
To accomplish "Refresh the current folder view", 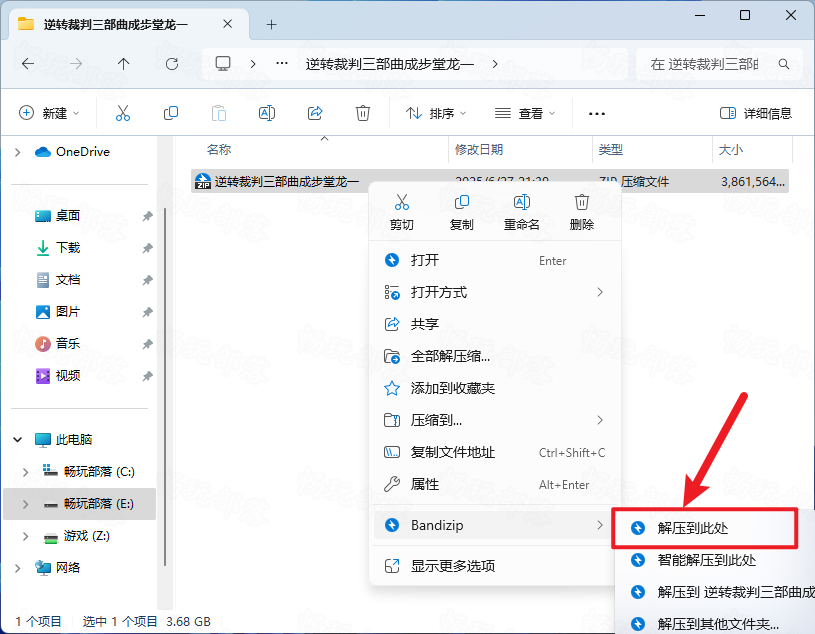I will pos(172,64).
